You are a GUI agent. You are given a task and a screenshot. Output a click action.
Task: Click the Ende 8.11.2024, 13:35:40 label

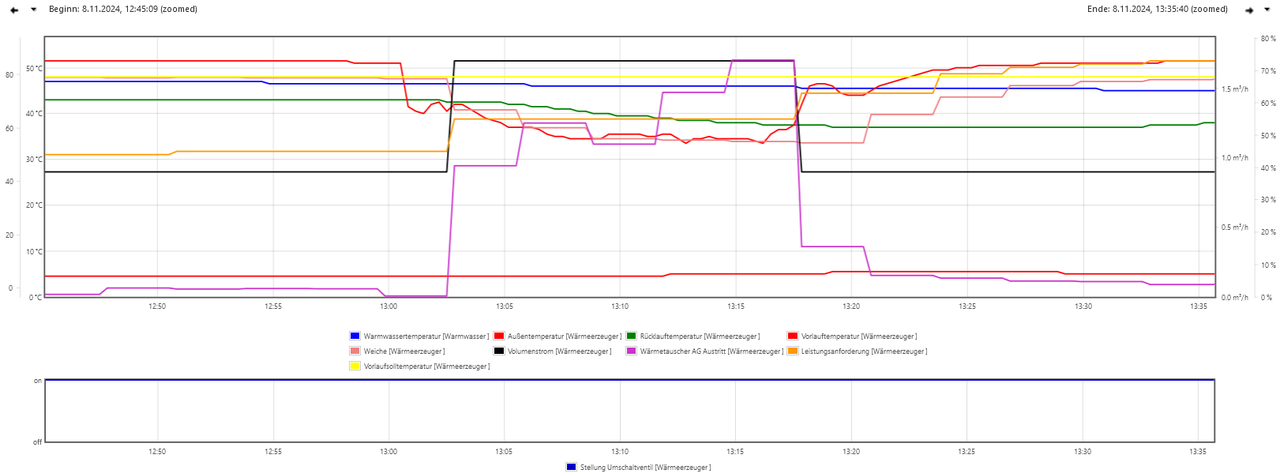[1157, 9]
